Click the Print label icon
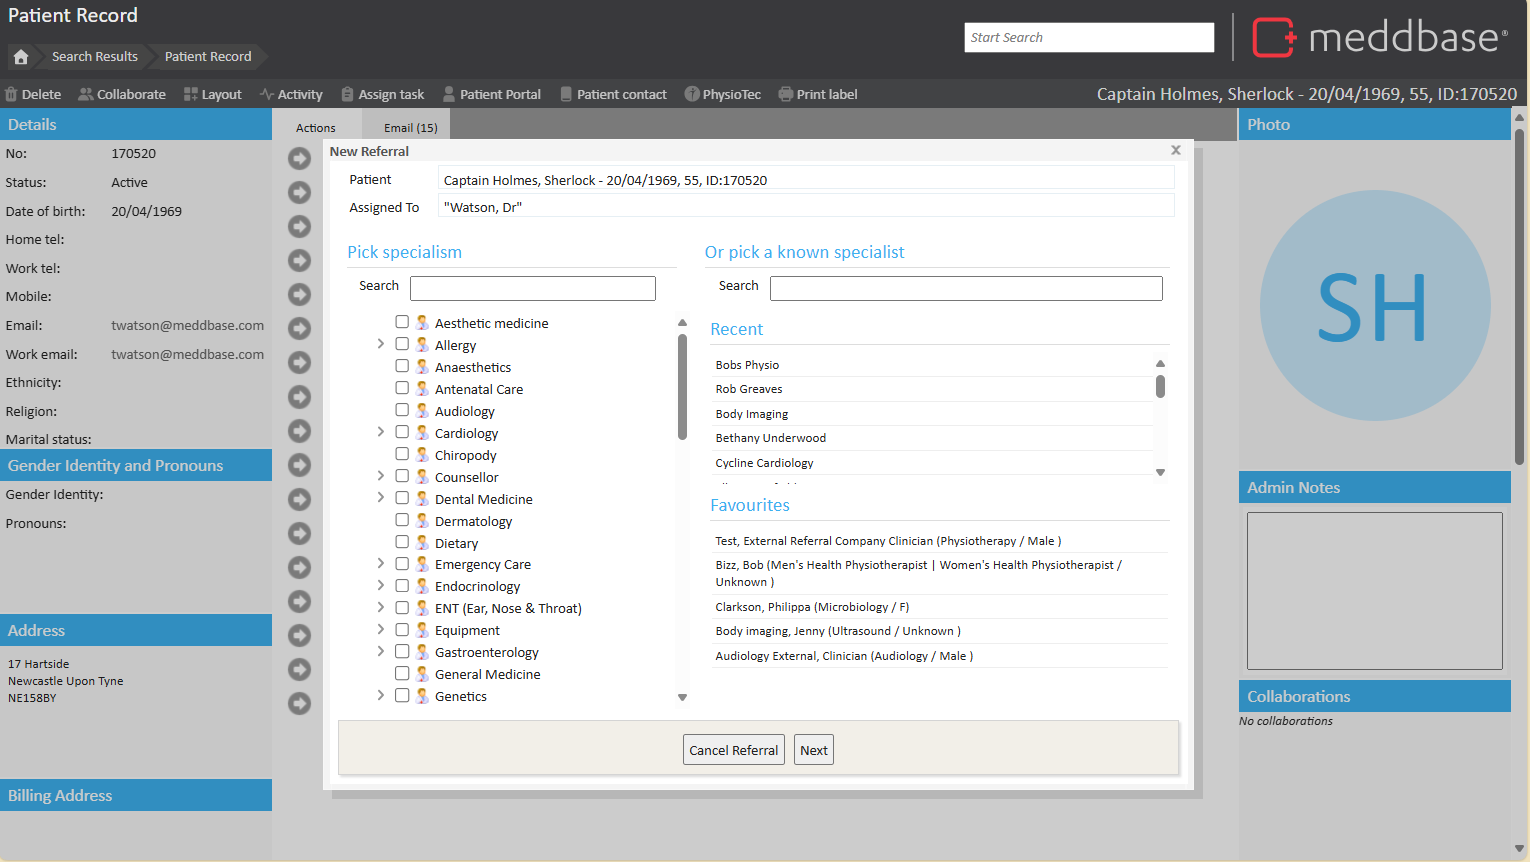The height and width of the screenshot is (862, 1530). pos(786,95)
